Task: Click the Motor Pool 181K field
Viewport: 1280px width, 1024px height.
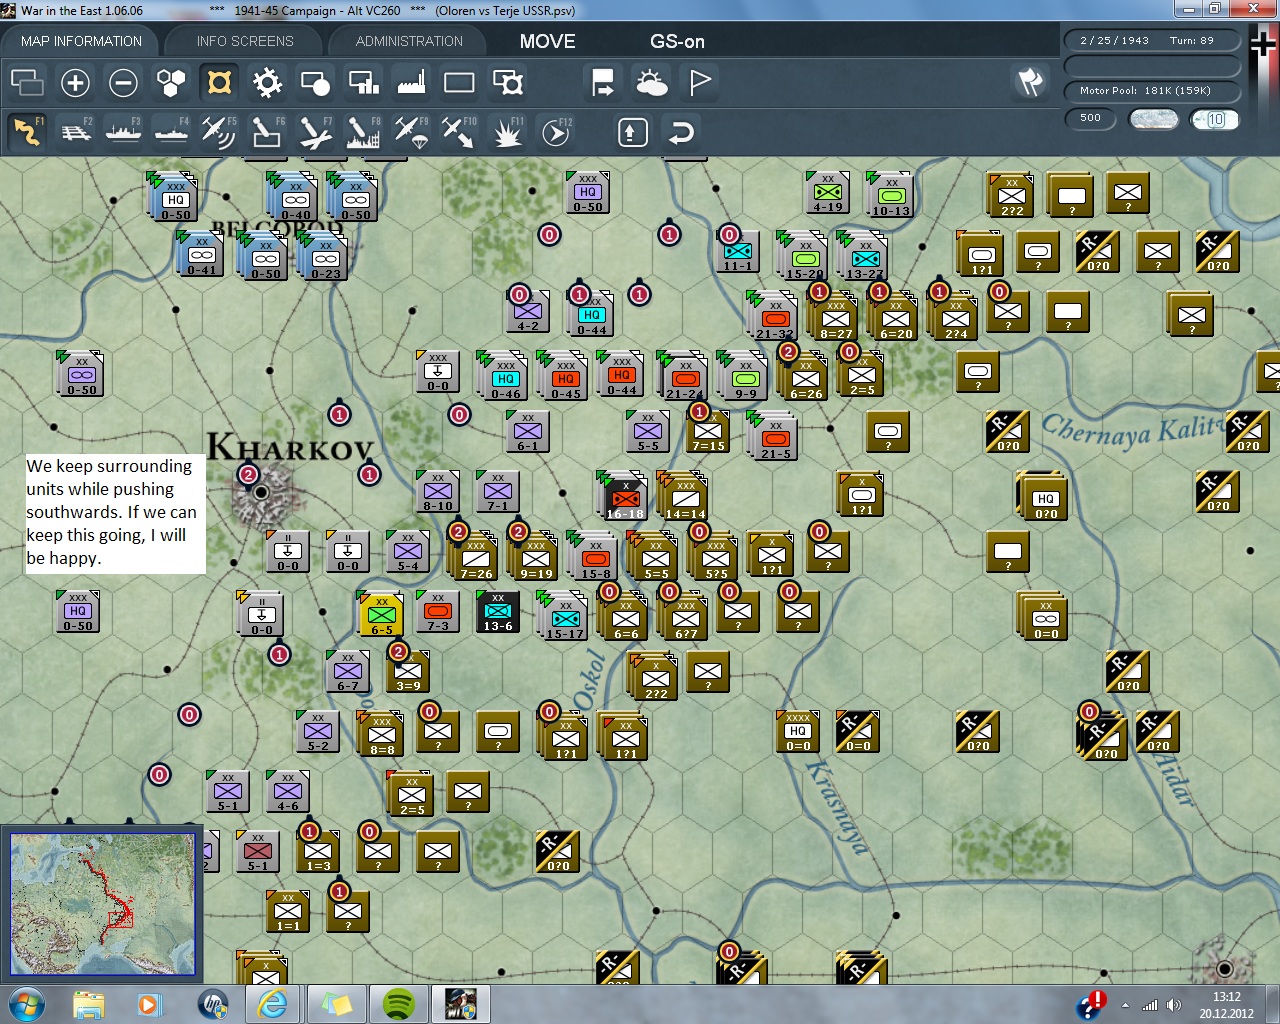Action: click(x=1152, y=91)
